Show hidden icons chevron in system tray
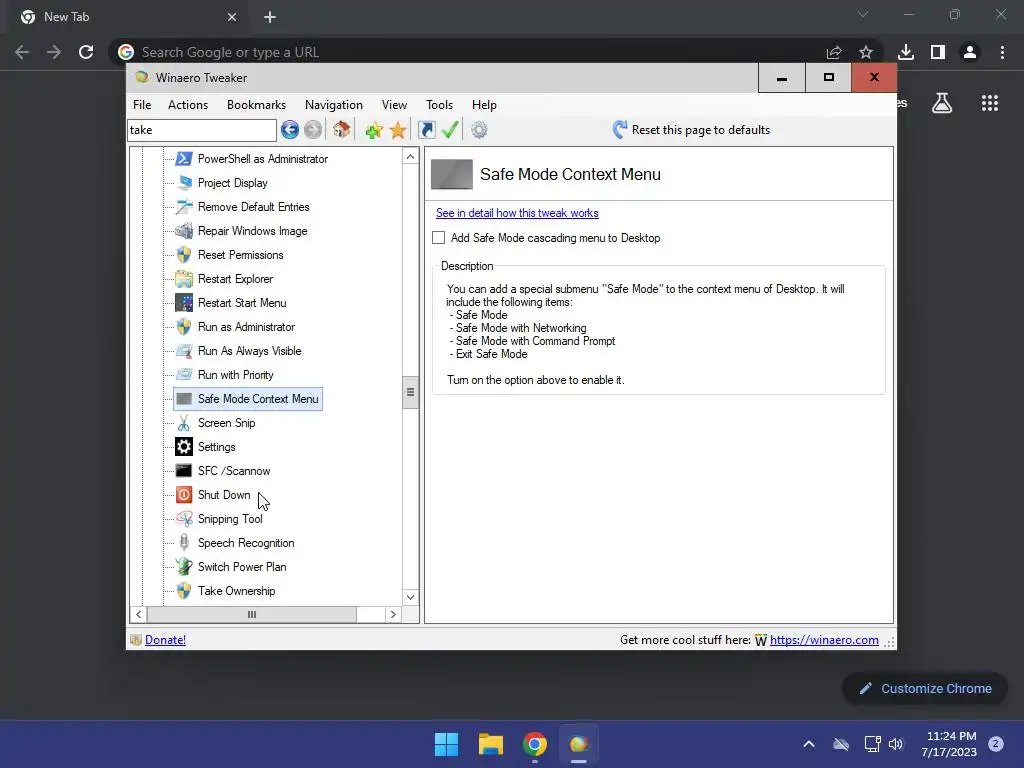 pyautogui.click(x=808, y=744)
